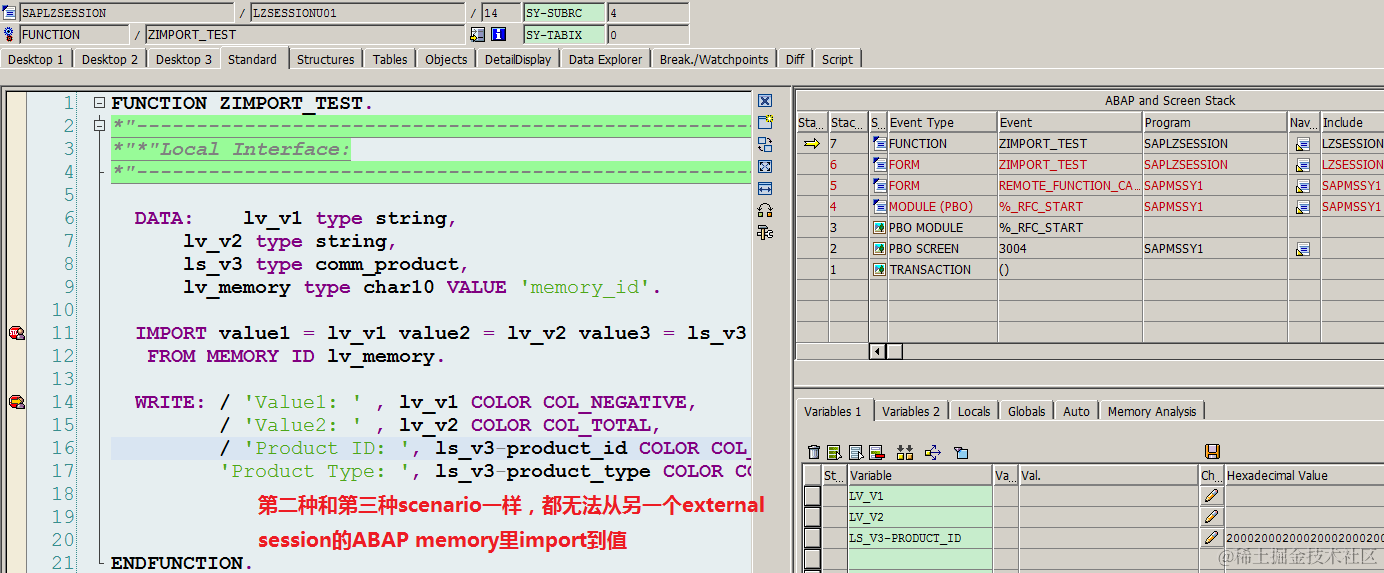Click the navigate icon in PBO SCREEN row
The image size is (1384, 573).
point(1303,249)
